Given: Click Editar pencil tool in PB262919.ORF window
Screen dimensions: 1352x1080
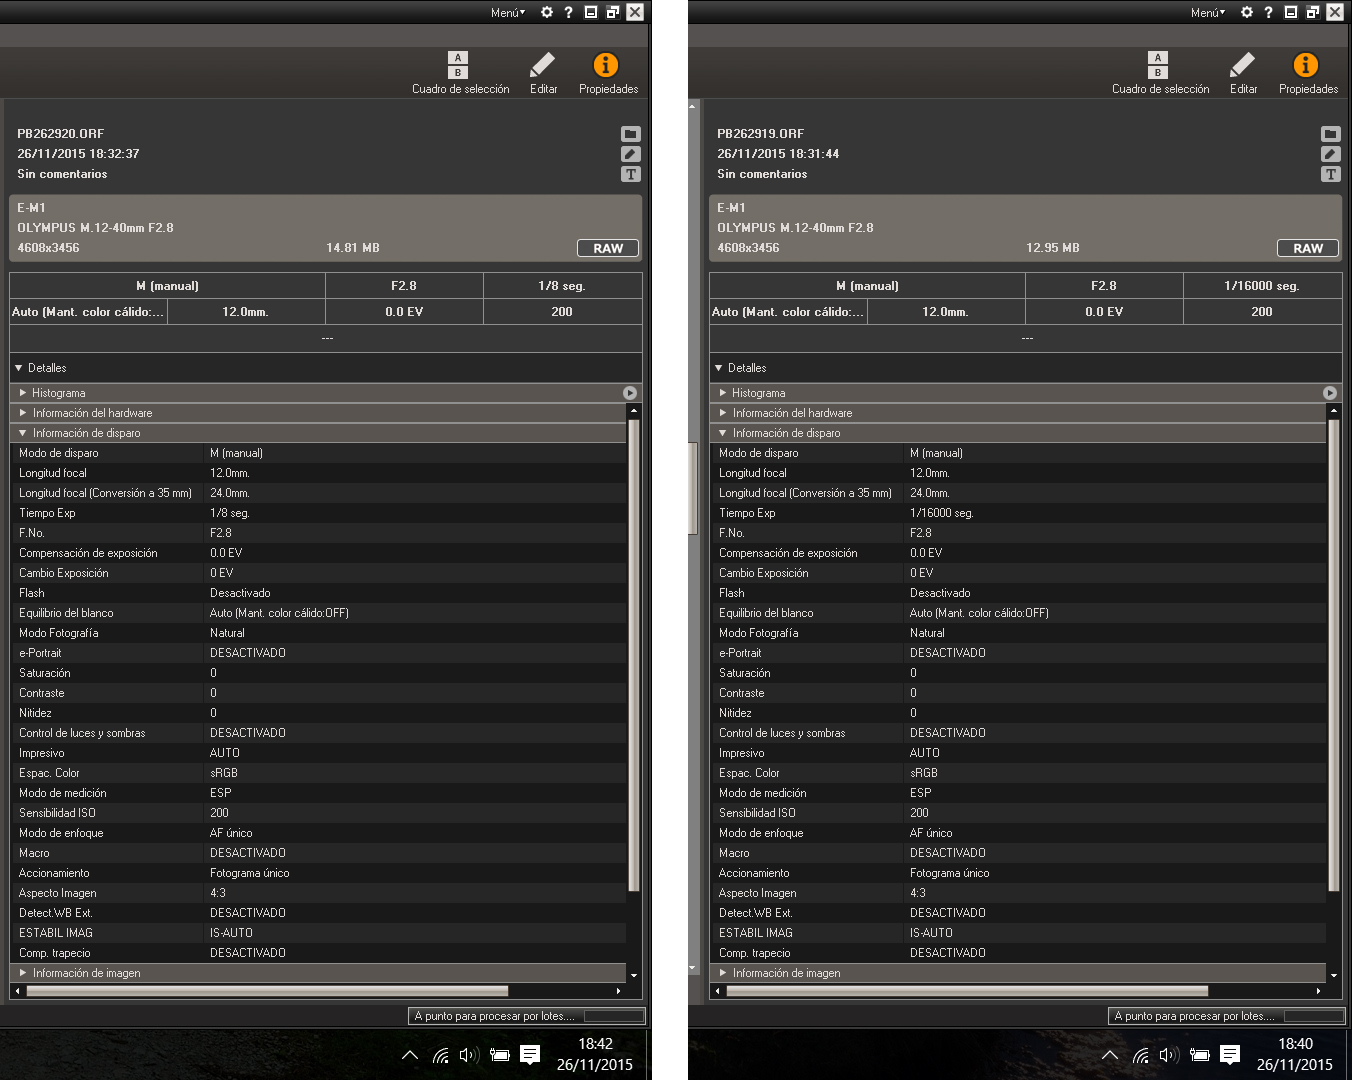Looking at the screenshot, I should (x=1243, y=73).
